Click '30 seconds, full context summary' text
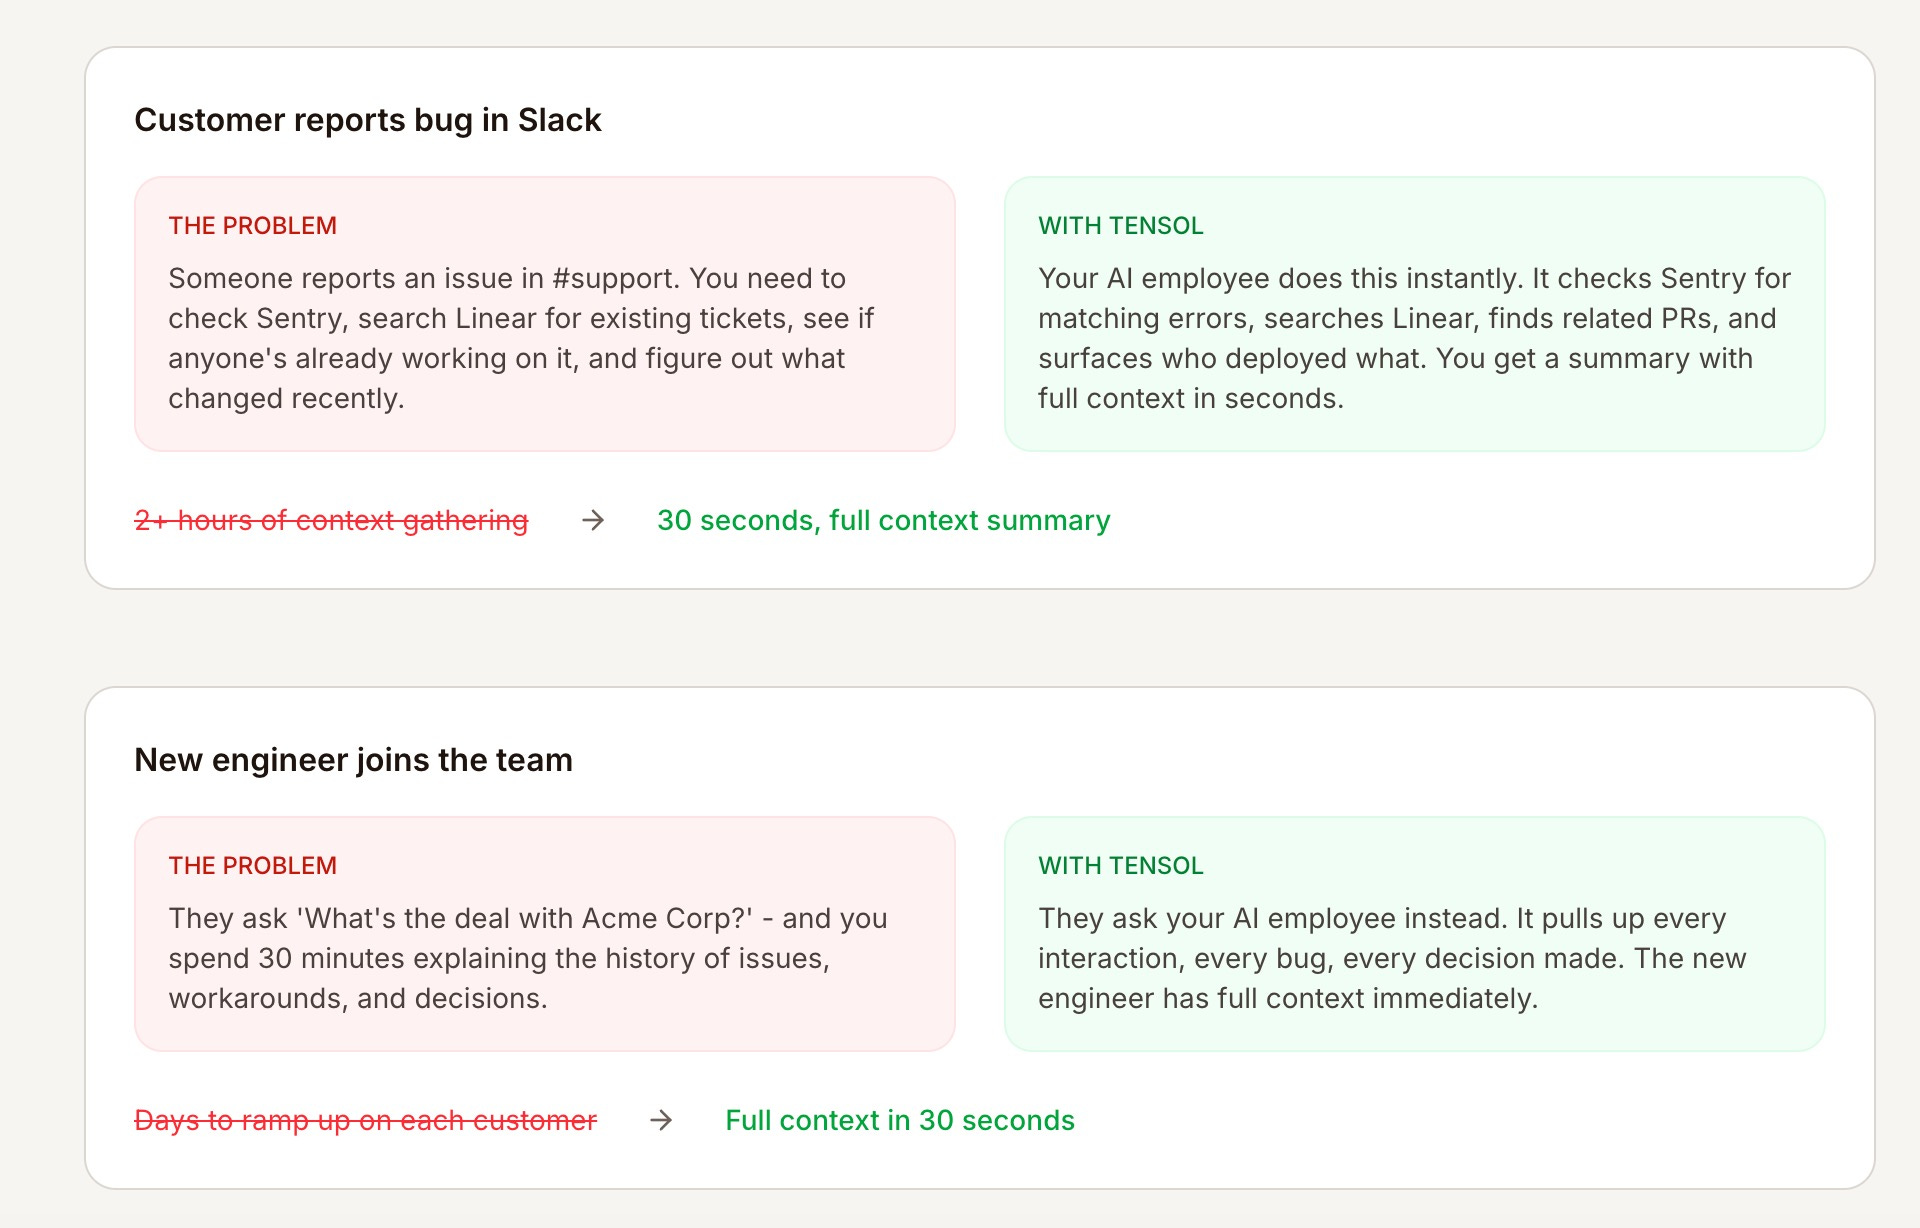Screen dimensions: 1920x1228 (883, 520)
